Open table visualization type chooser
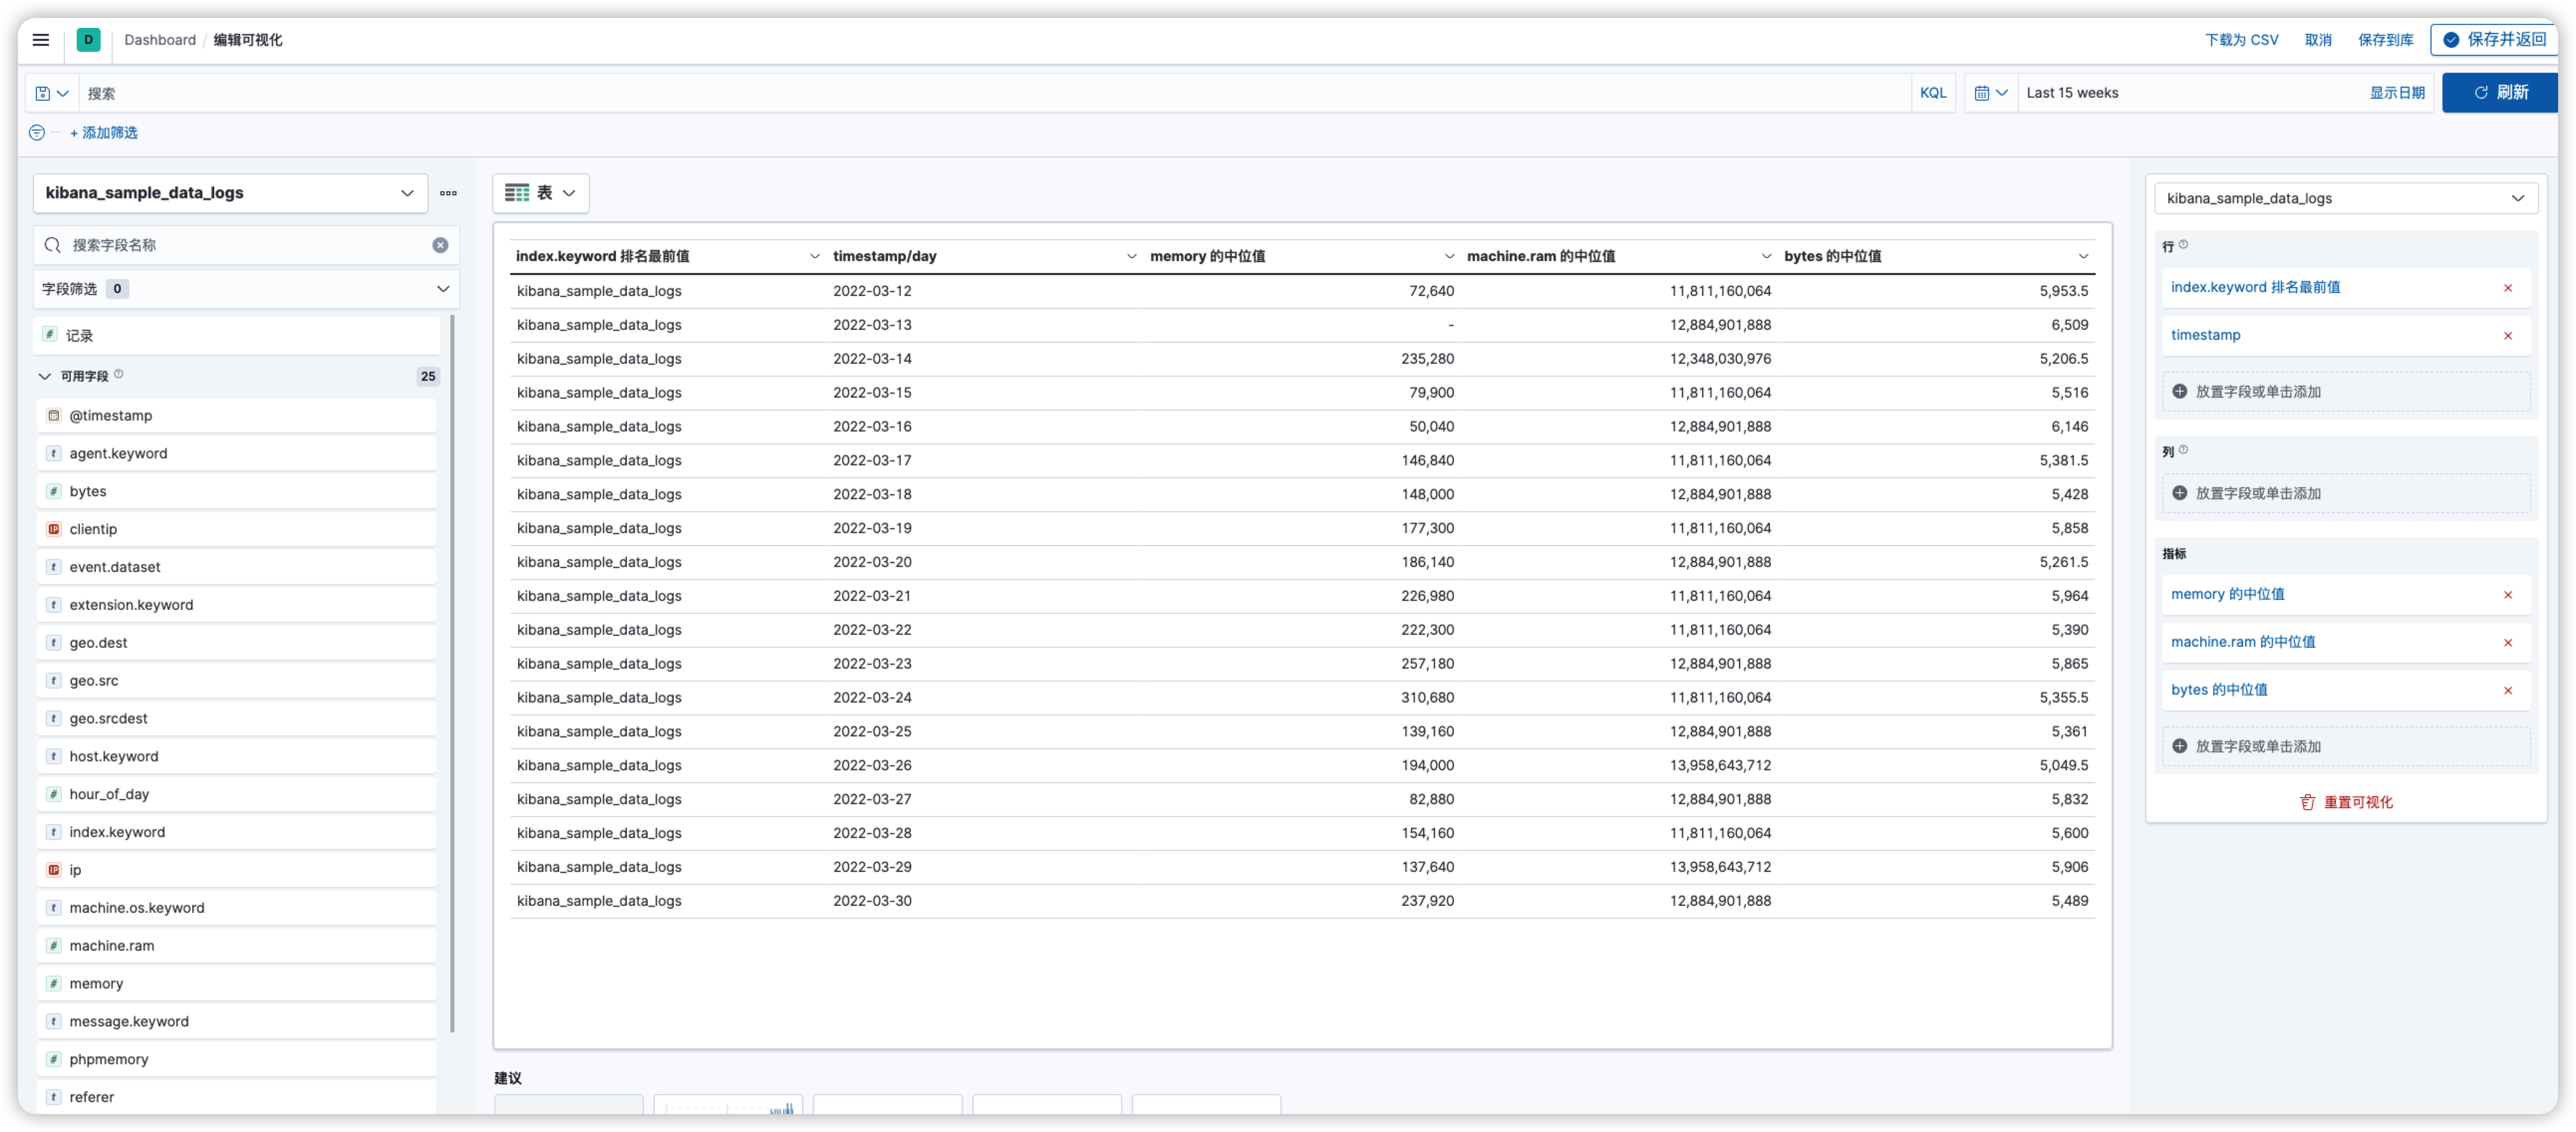 pyautogui.click(x=540, y=193)
